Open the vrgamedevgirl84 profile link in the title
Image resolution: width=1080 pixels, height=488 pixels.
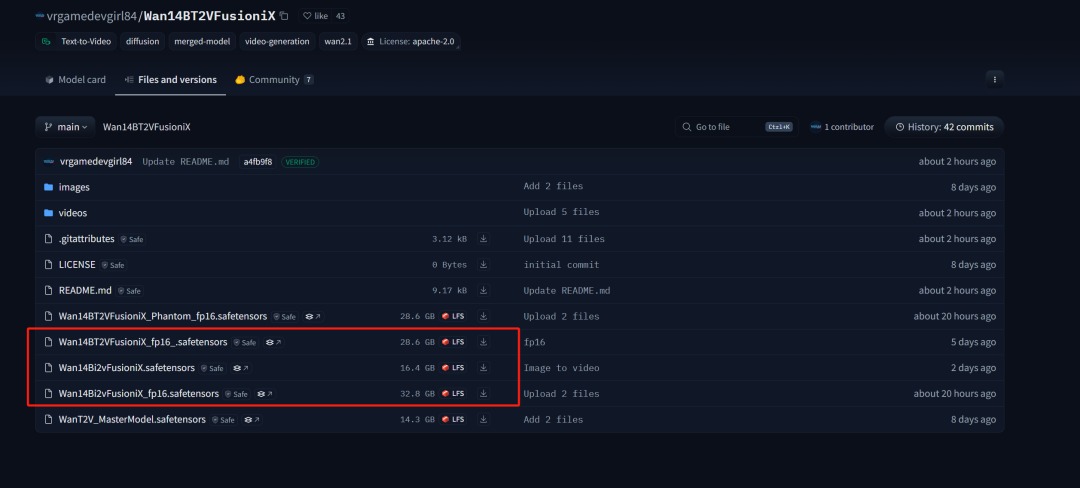coord(93,15)
